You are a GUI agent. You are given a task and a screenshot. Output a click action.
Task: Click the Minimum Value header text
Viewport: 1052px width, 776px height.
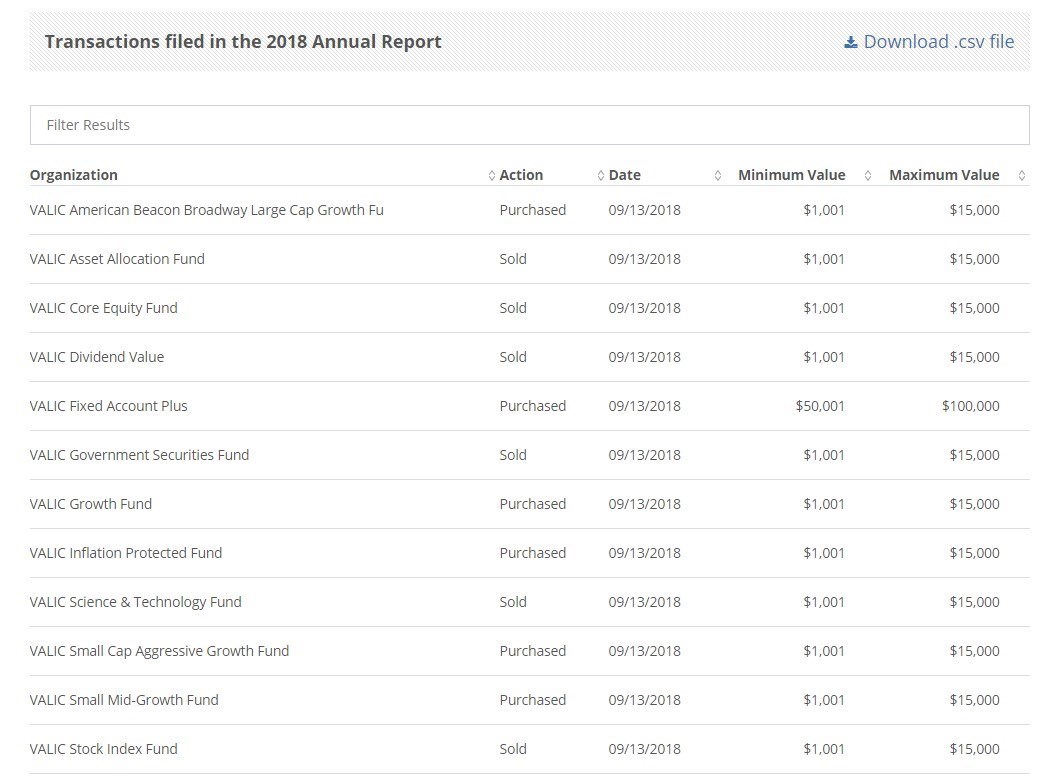(x=791, y=175)
